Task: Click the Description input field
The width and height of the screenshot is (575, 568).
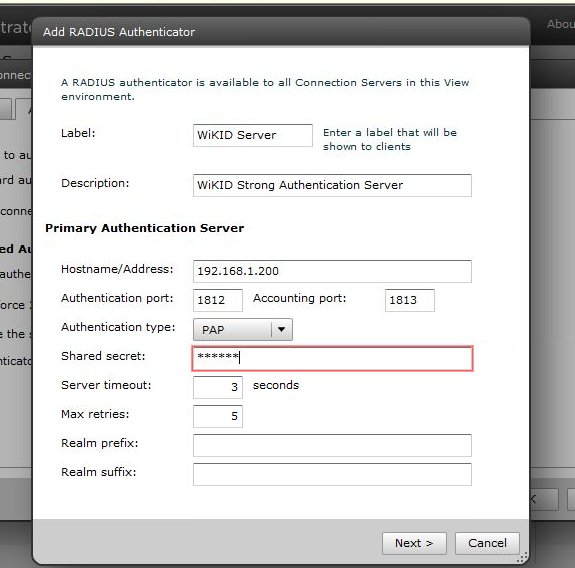Action: [332, 185]
